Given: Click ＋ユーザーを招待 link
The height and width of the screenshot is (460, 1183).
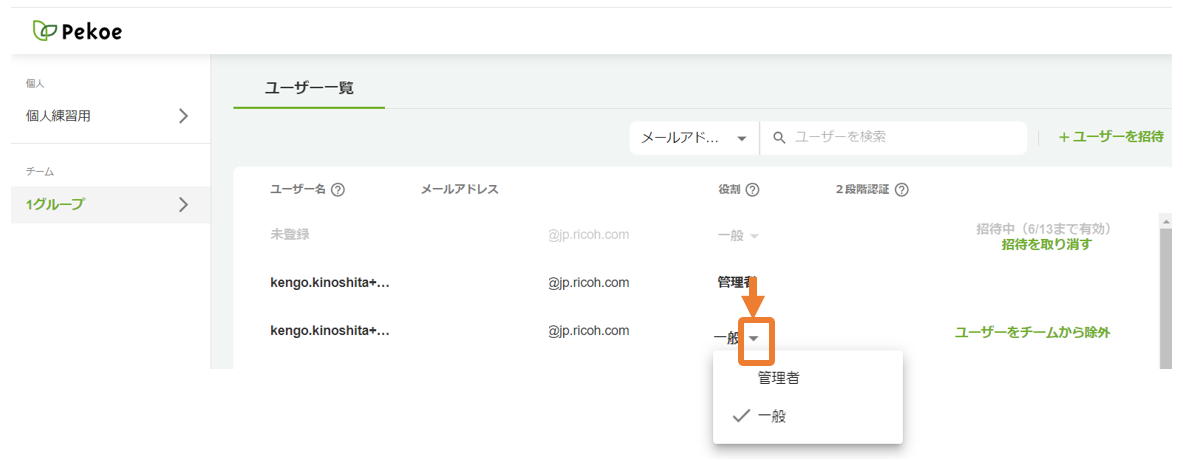Looking at the screenshot, I should (x=1111, y=137).
